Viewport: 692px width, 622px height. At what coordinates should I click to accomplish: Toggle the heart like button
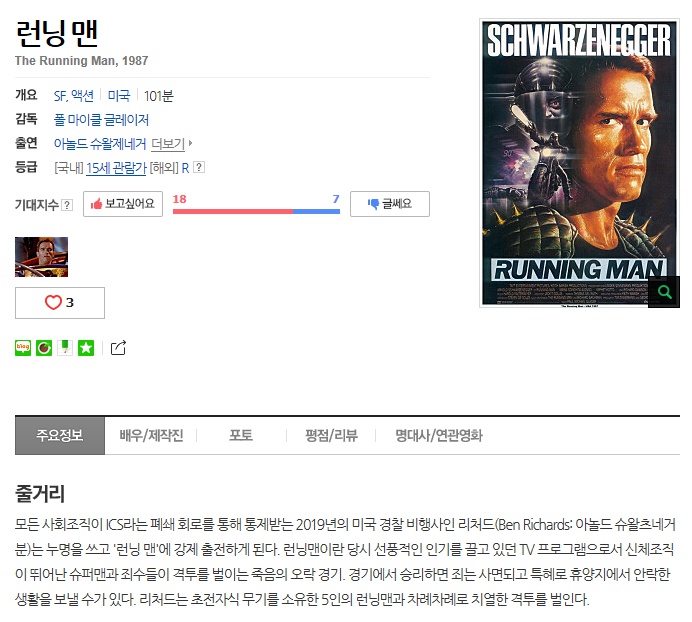click(x=60, y=303)
